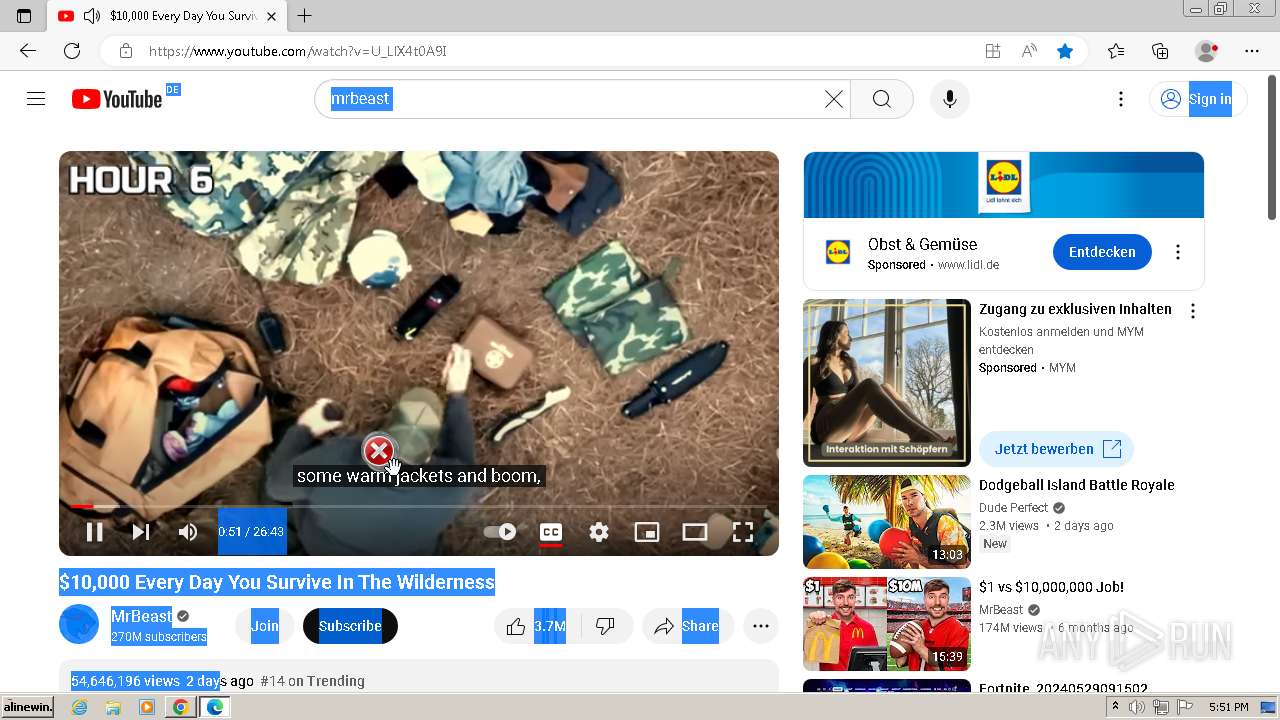Open Edge from taskbar

tap(214, 707)
